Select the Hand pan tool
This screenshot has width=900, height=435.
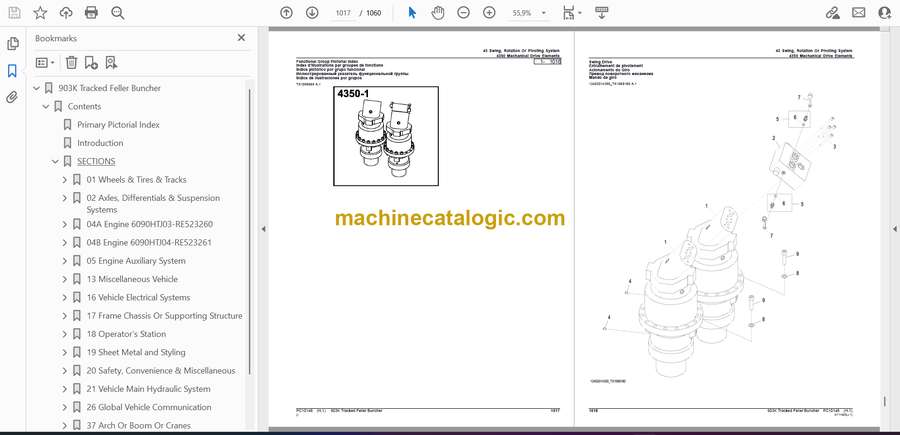(x=438, y=13)
